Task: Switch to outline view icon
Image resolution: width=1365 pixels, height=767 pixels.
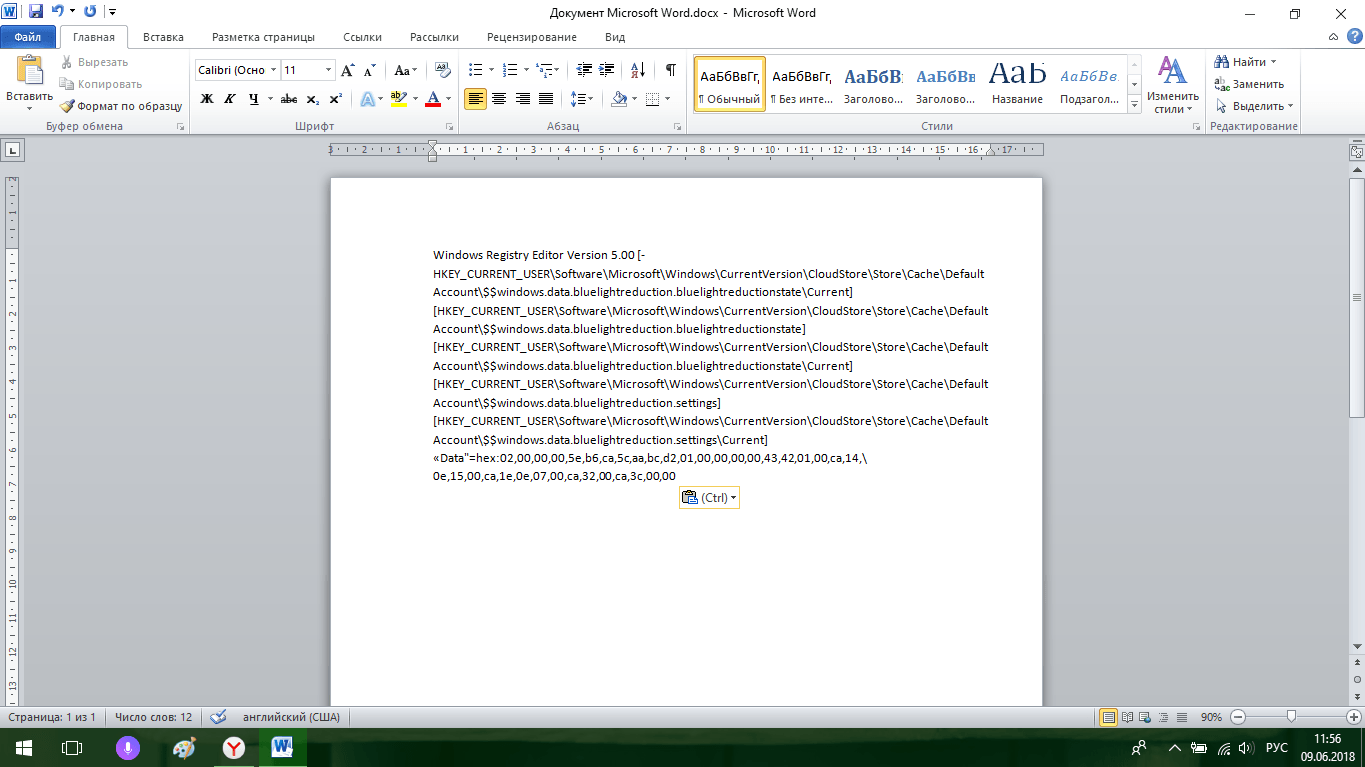Action: (x=1164, y=717)
